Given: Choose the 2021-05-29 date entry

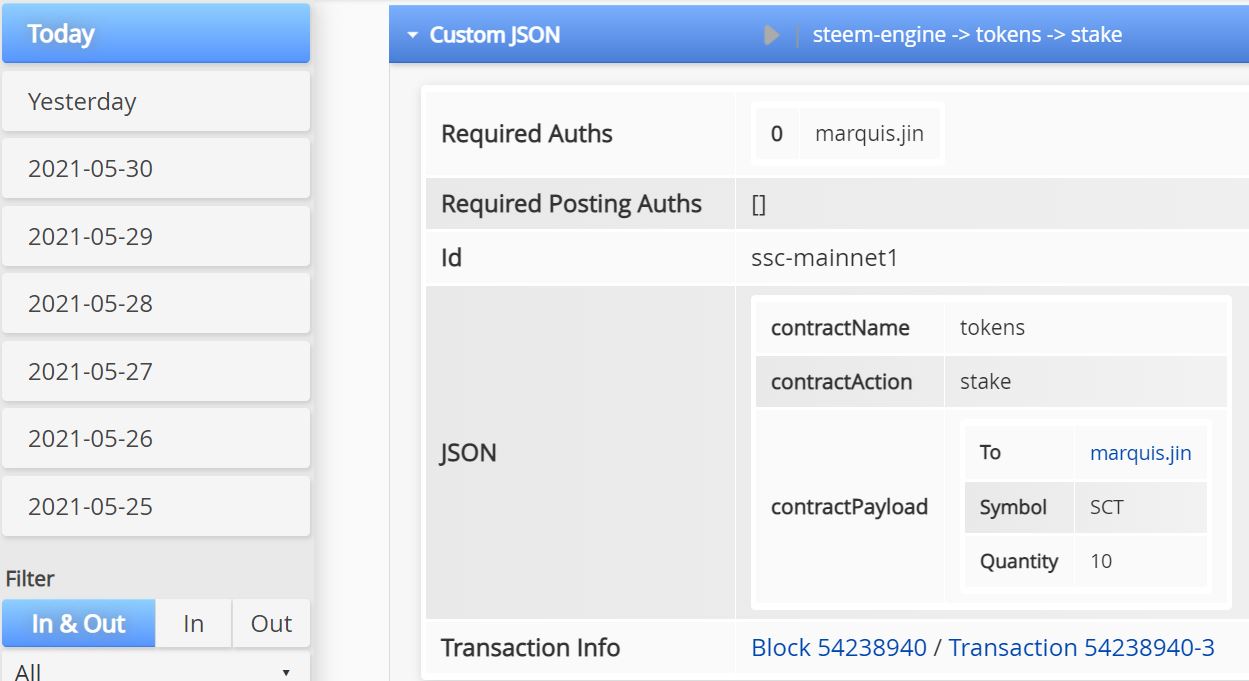Looking at the screenshot, I should point(156,236).
